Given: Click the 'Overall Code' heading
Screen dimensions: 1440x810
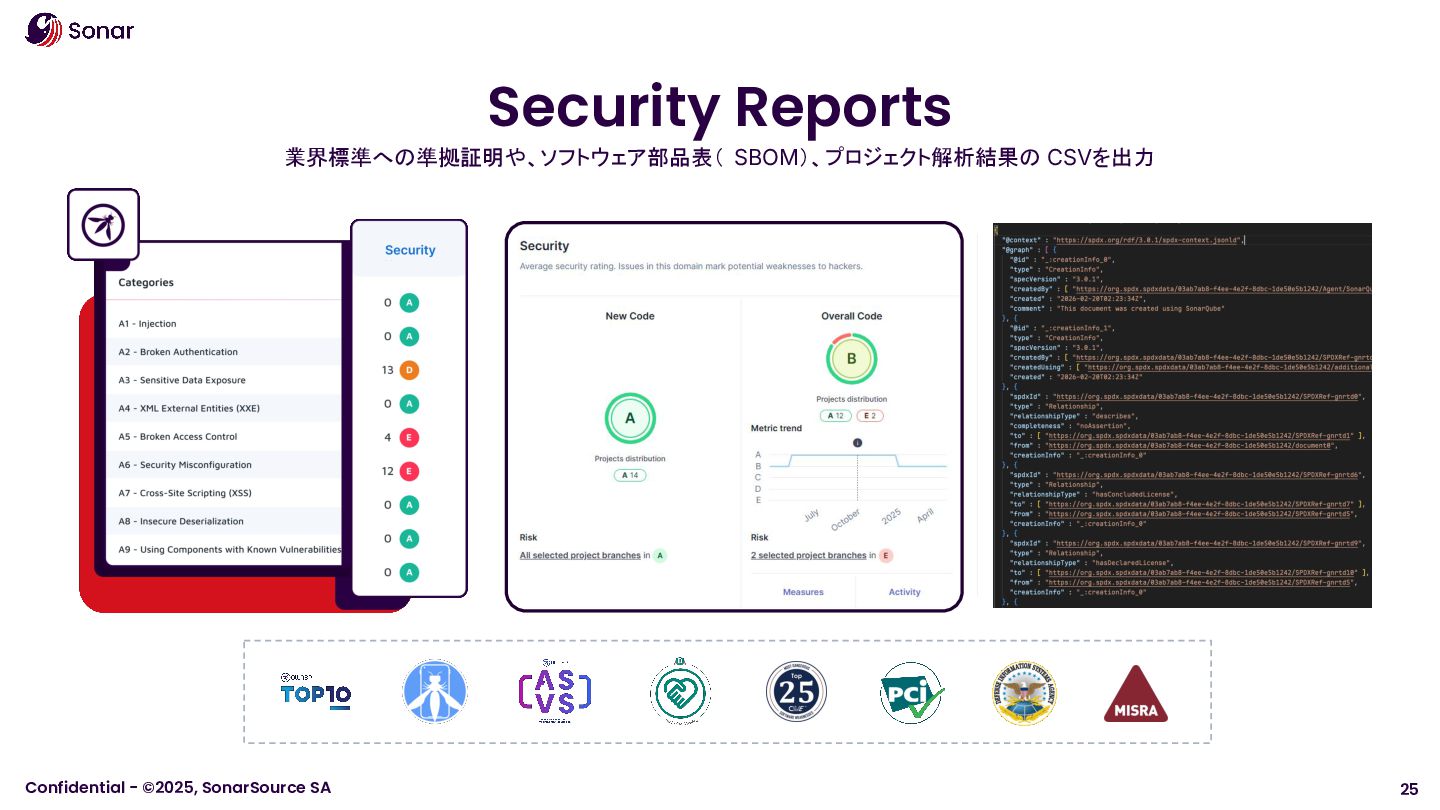Looking at the screenshot, I should 852,316.
